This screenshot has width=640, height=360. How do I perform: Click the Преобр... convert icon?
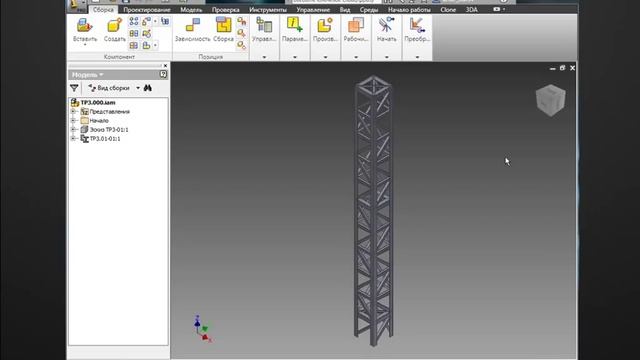pos(417,25)
